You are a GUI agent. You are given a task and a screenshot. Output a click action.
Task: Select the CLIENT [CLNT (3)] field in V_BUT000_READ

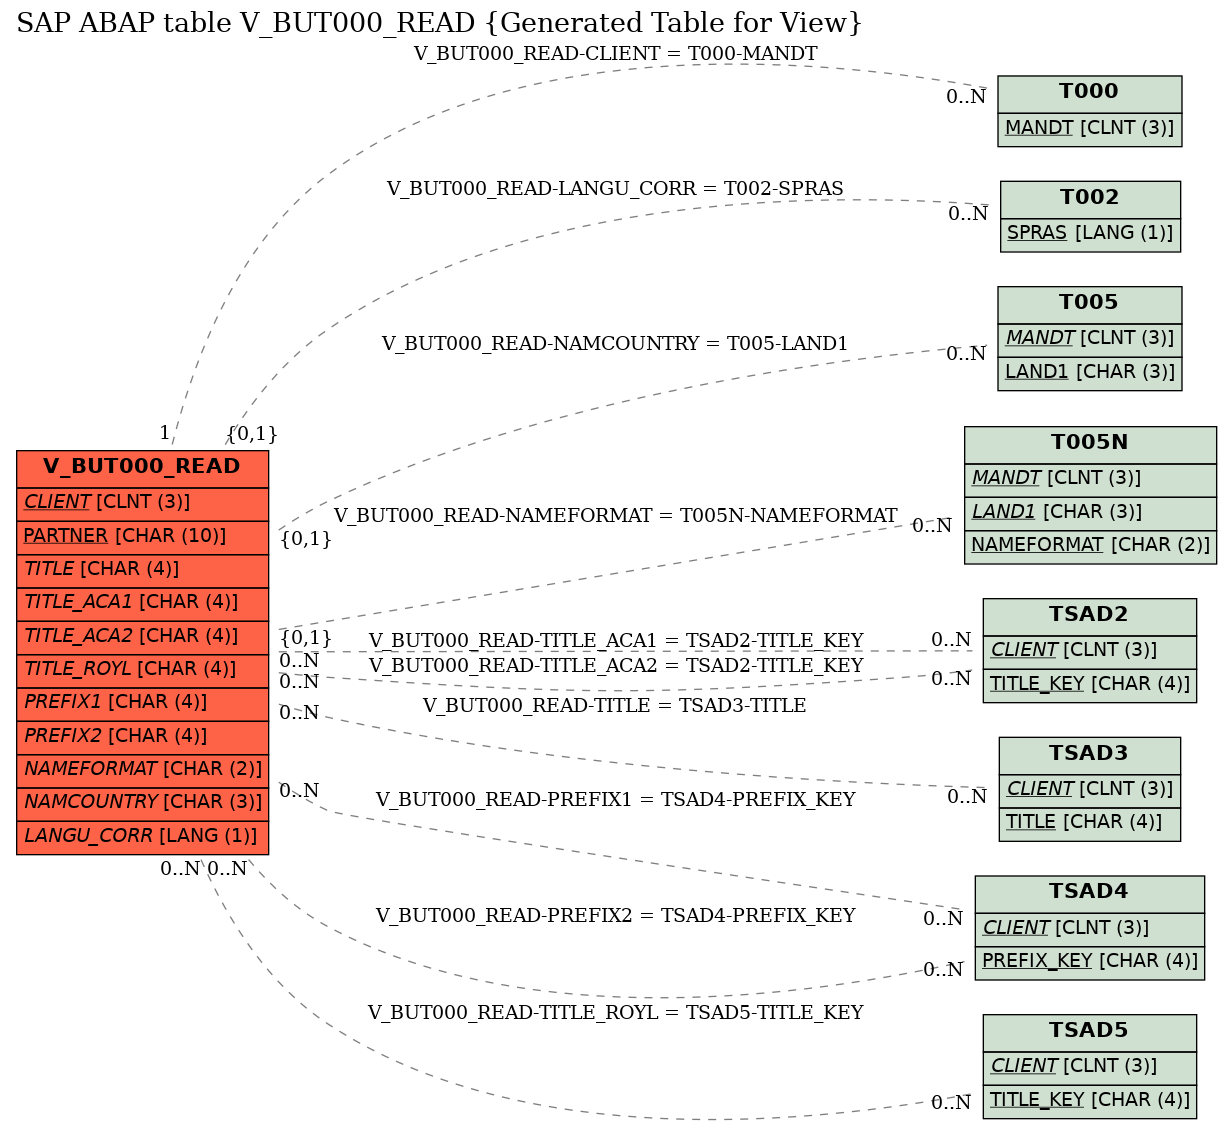[142, 503]
